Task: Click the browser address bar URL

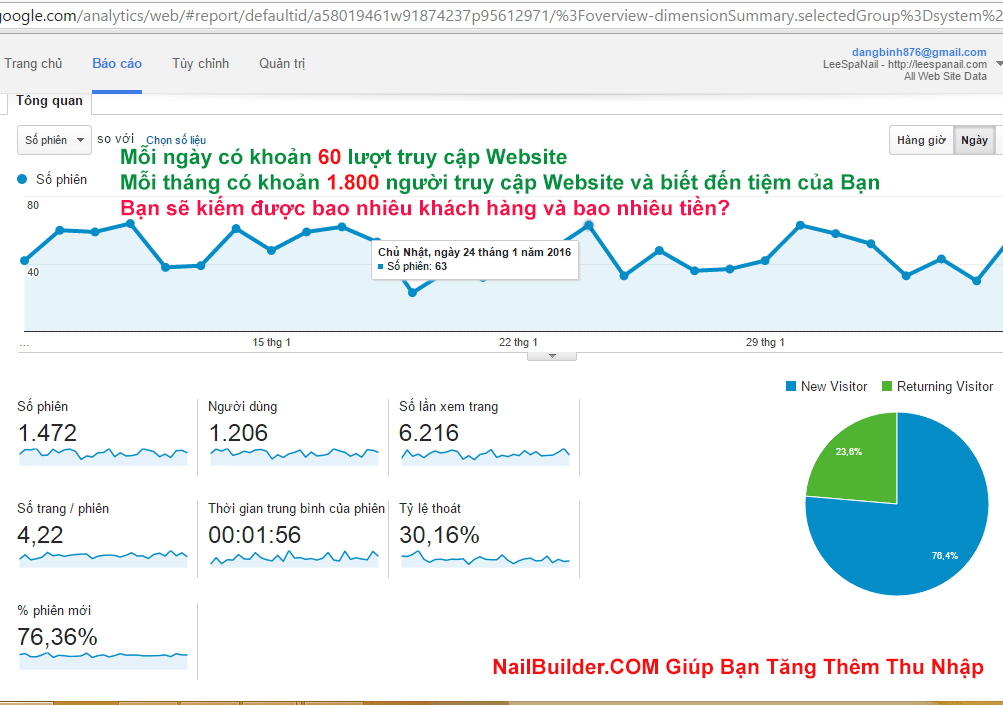Action: (502, 15)
